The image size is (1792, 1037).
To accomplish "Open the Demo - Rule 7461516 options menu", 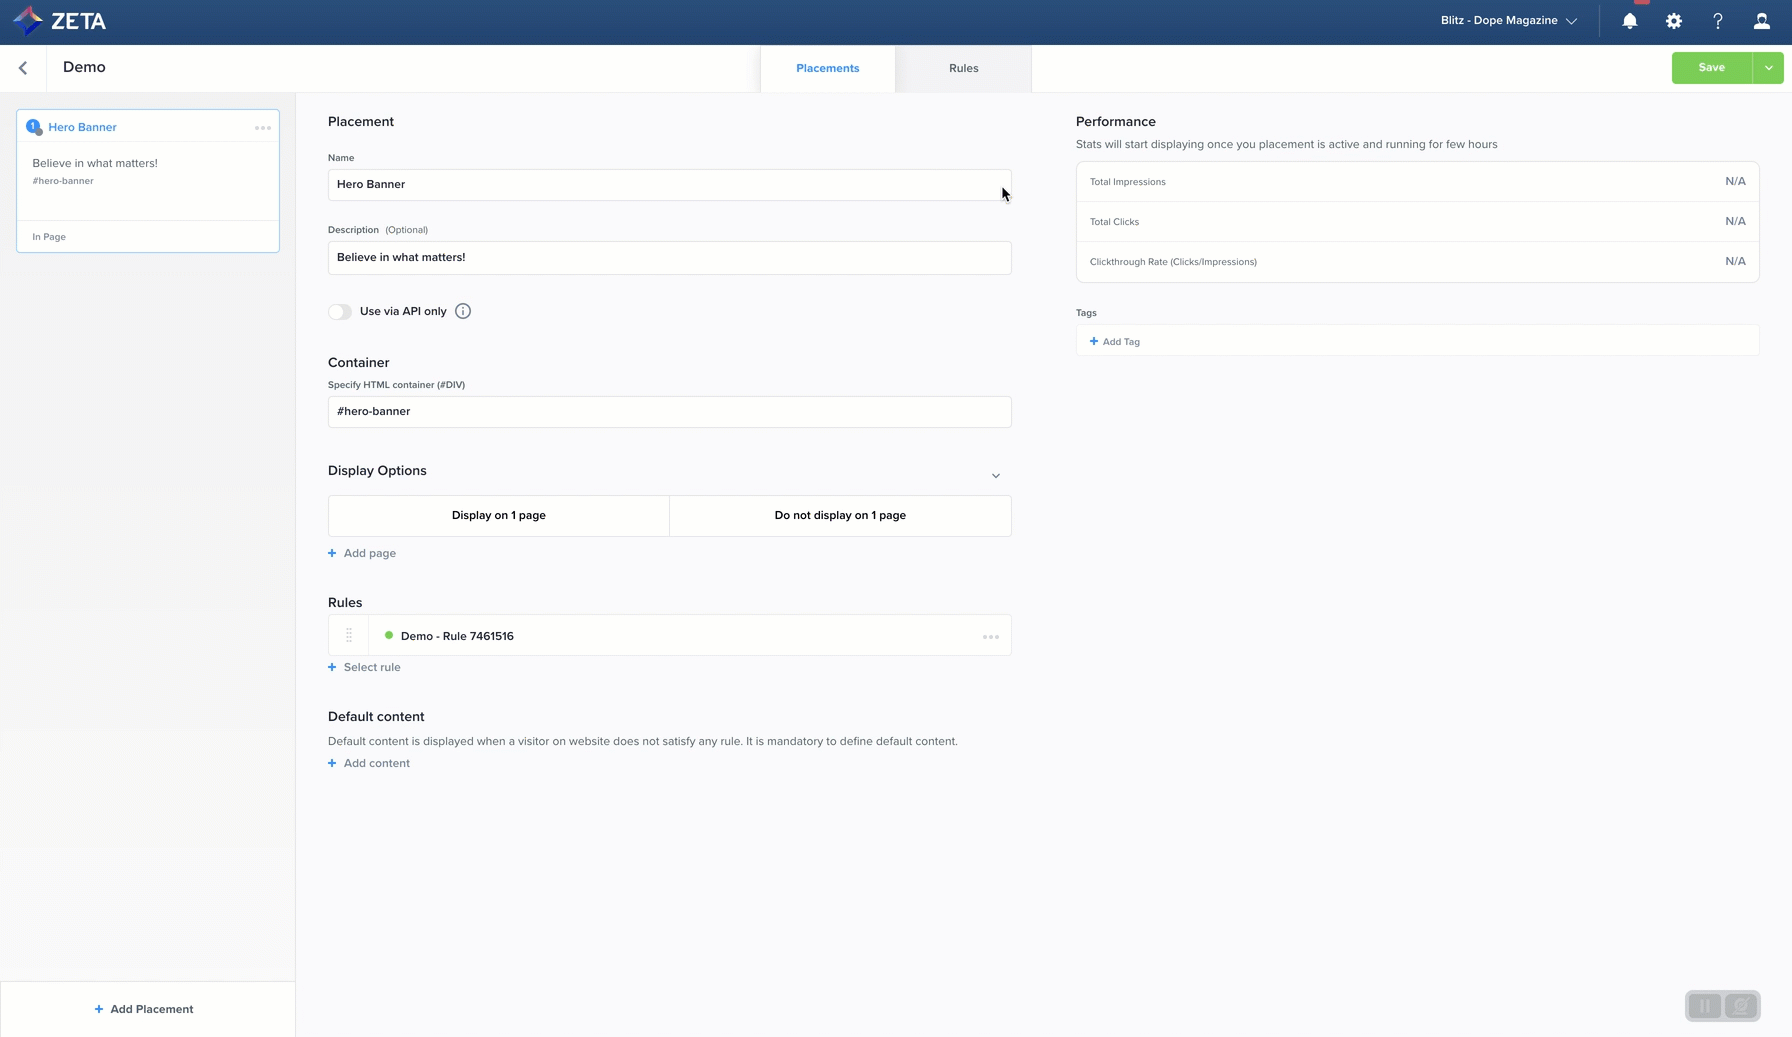I will (990, 637).
